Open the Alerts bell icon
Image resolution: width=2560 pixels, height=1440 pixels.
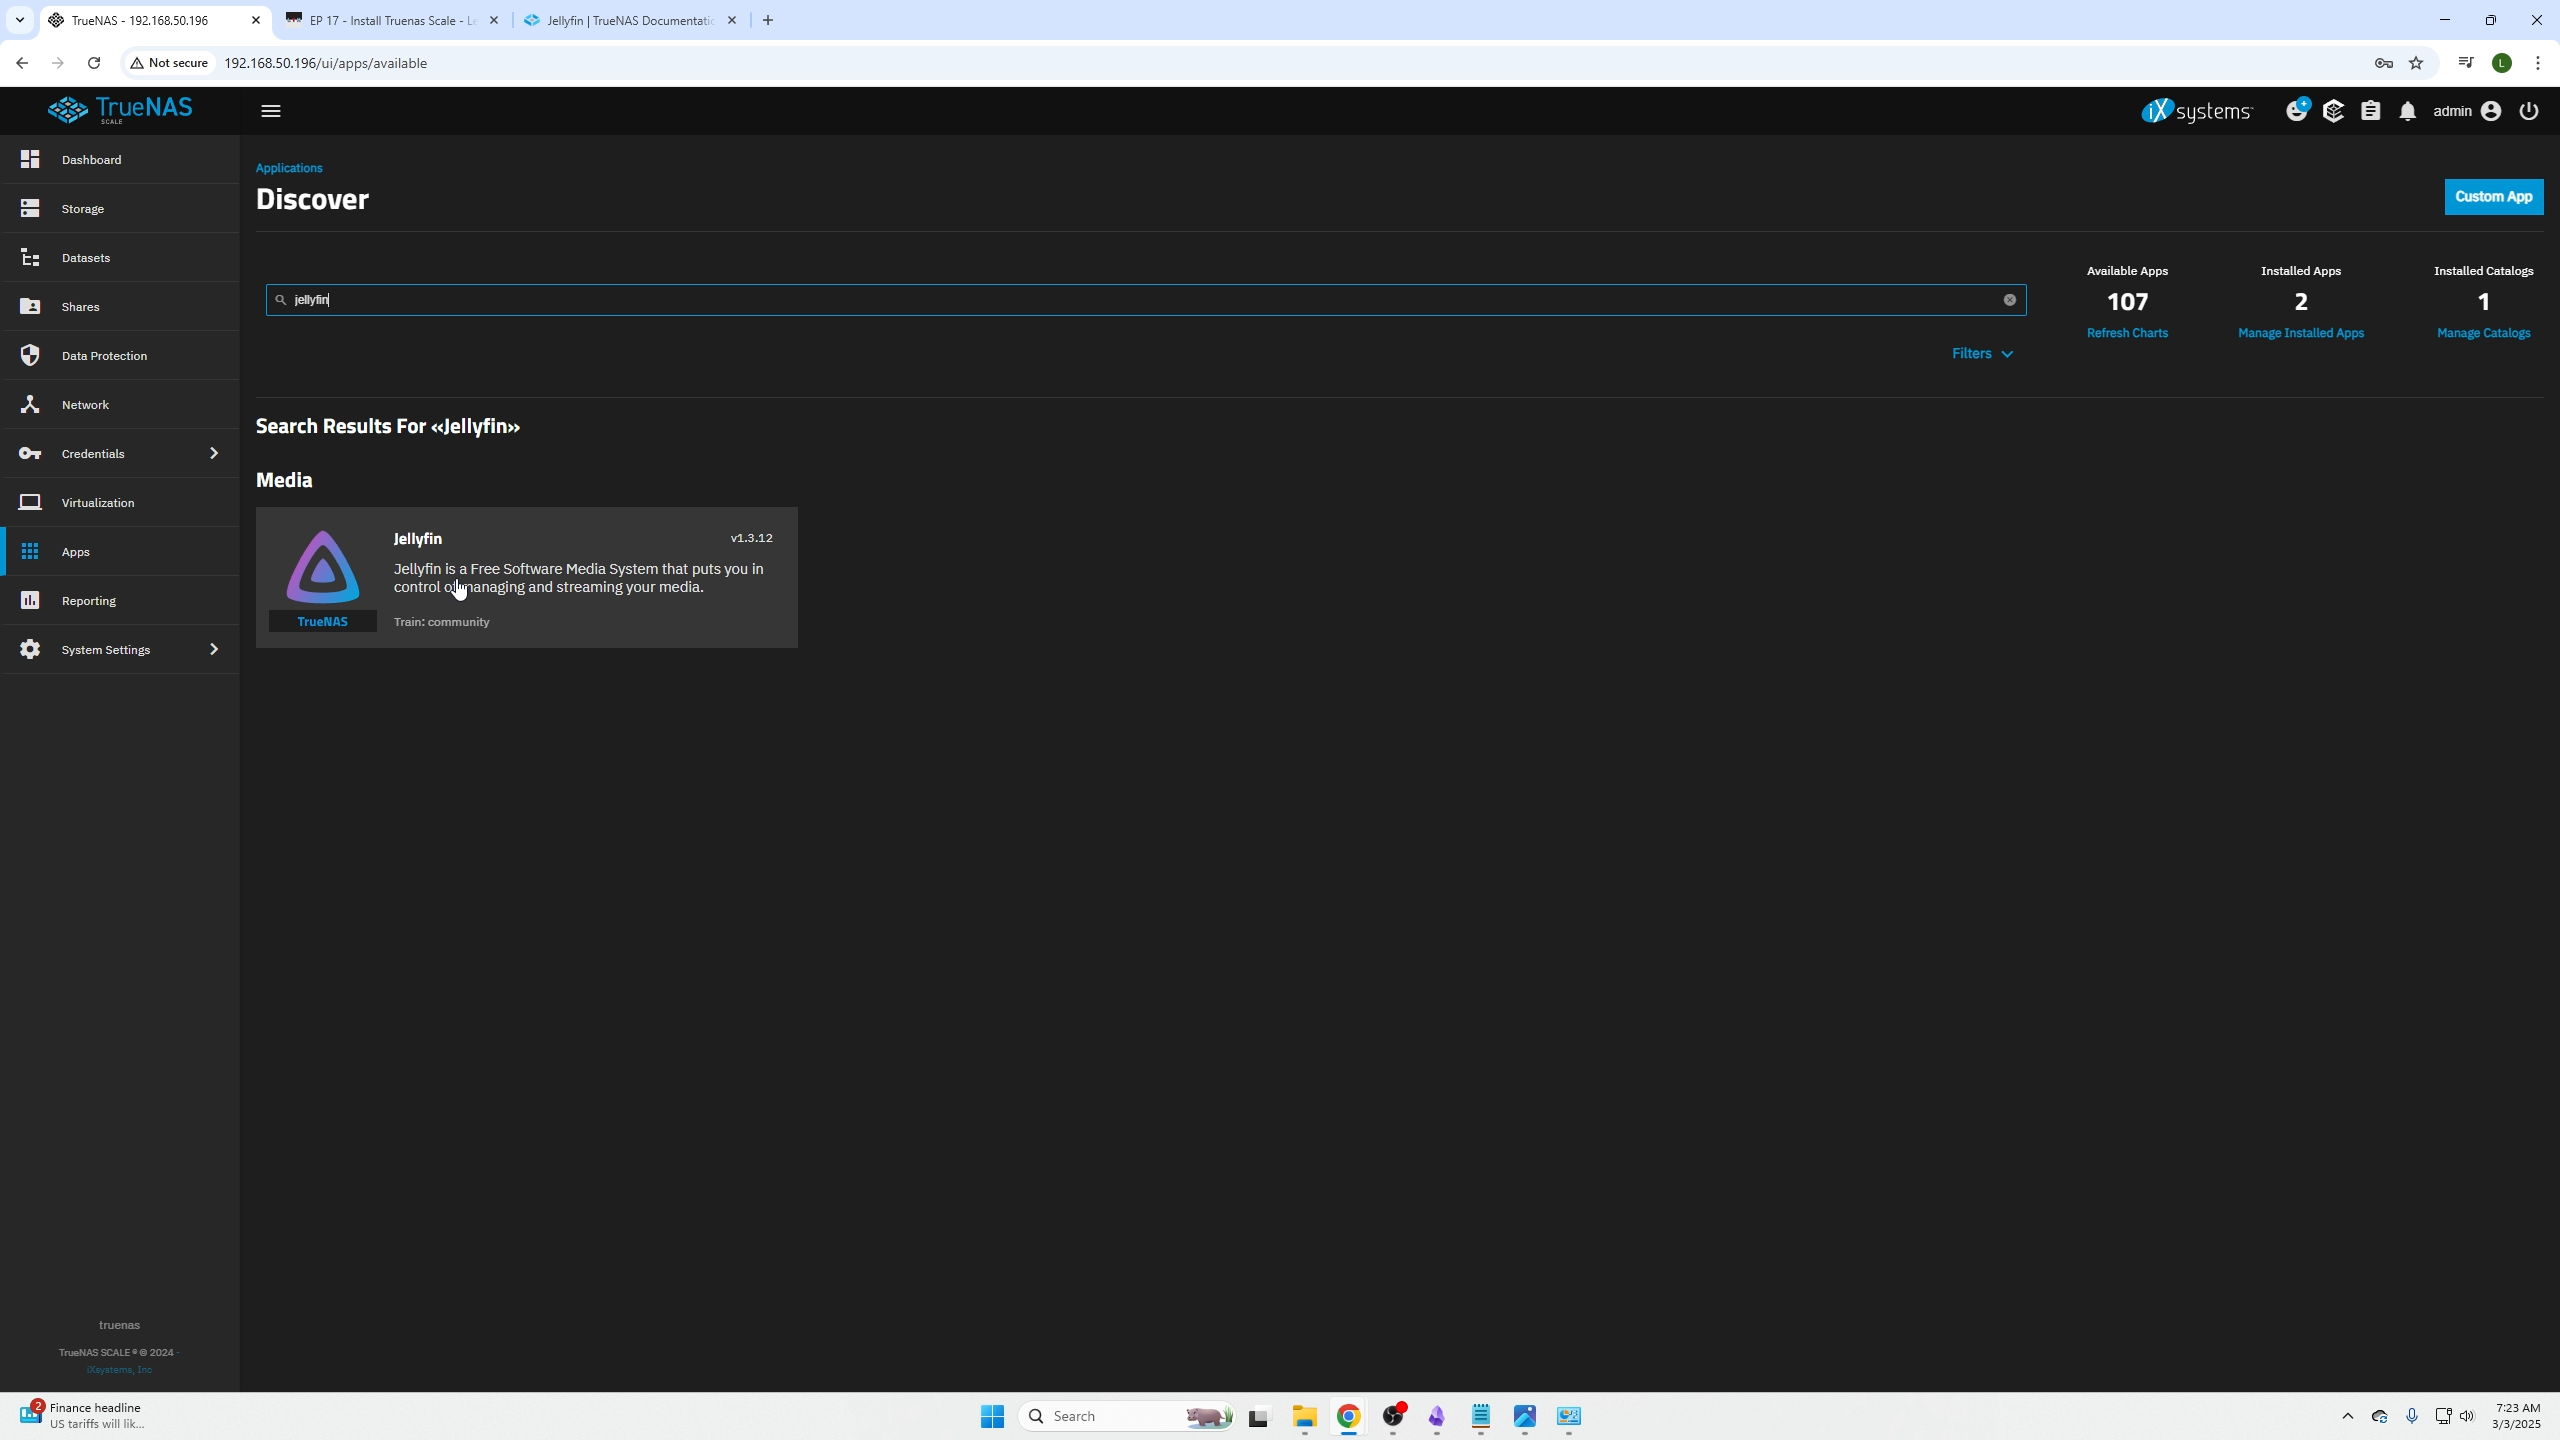pyautogui.click(x=2408, y=111)
